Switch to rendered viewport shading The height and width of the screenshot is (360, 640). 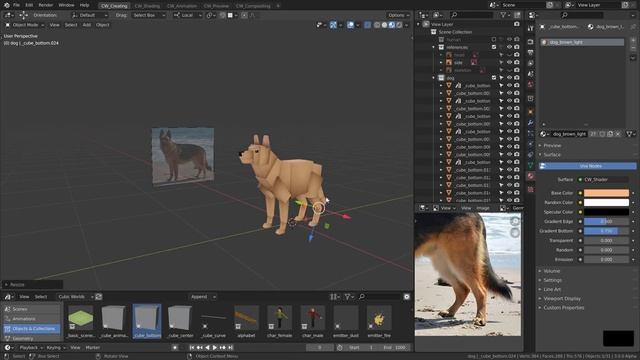click(x=399, y=25)
